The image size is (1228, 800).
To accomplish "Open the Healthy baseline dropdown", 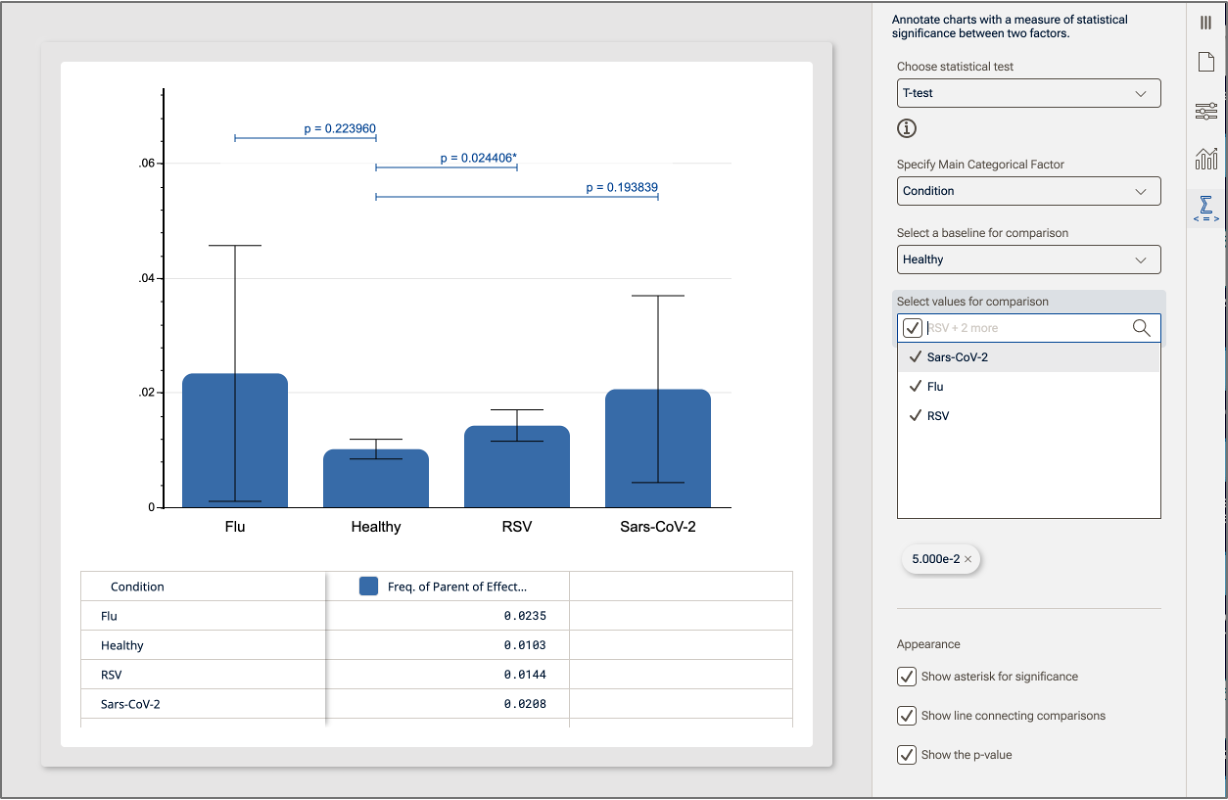I will coord(1028,259).
